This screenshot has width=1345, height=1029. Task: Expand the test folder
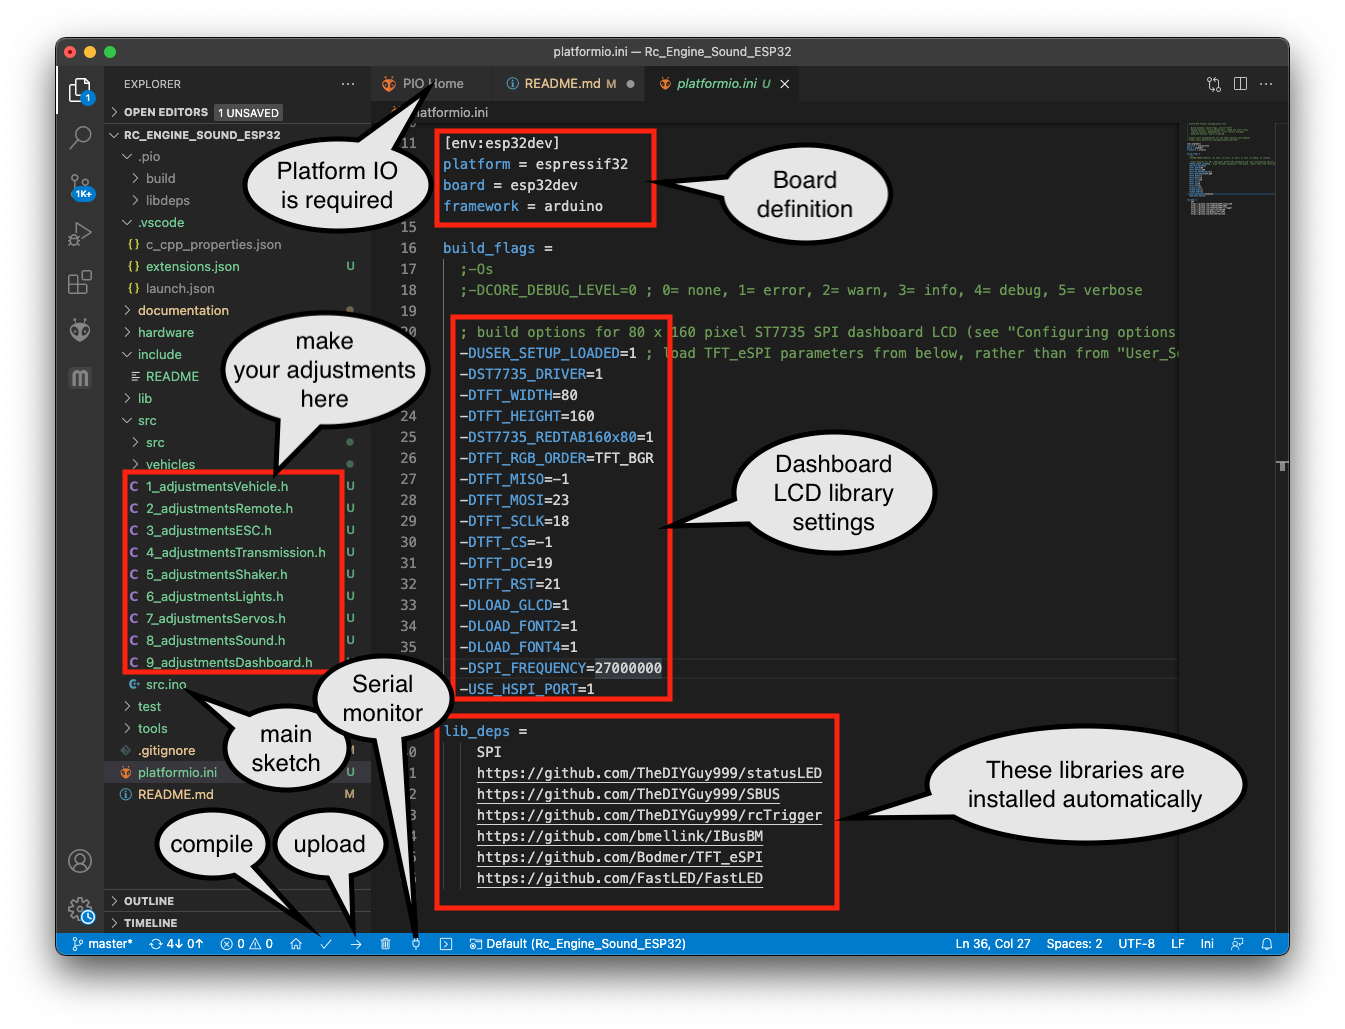click(x=238, y=707)
